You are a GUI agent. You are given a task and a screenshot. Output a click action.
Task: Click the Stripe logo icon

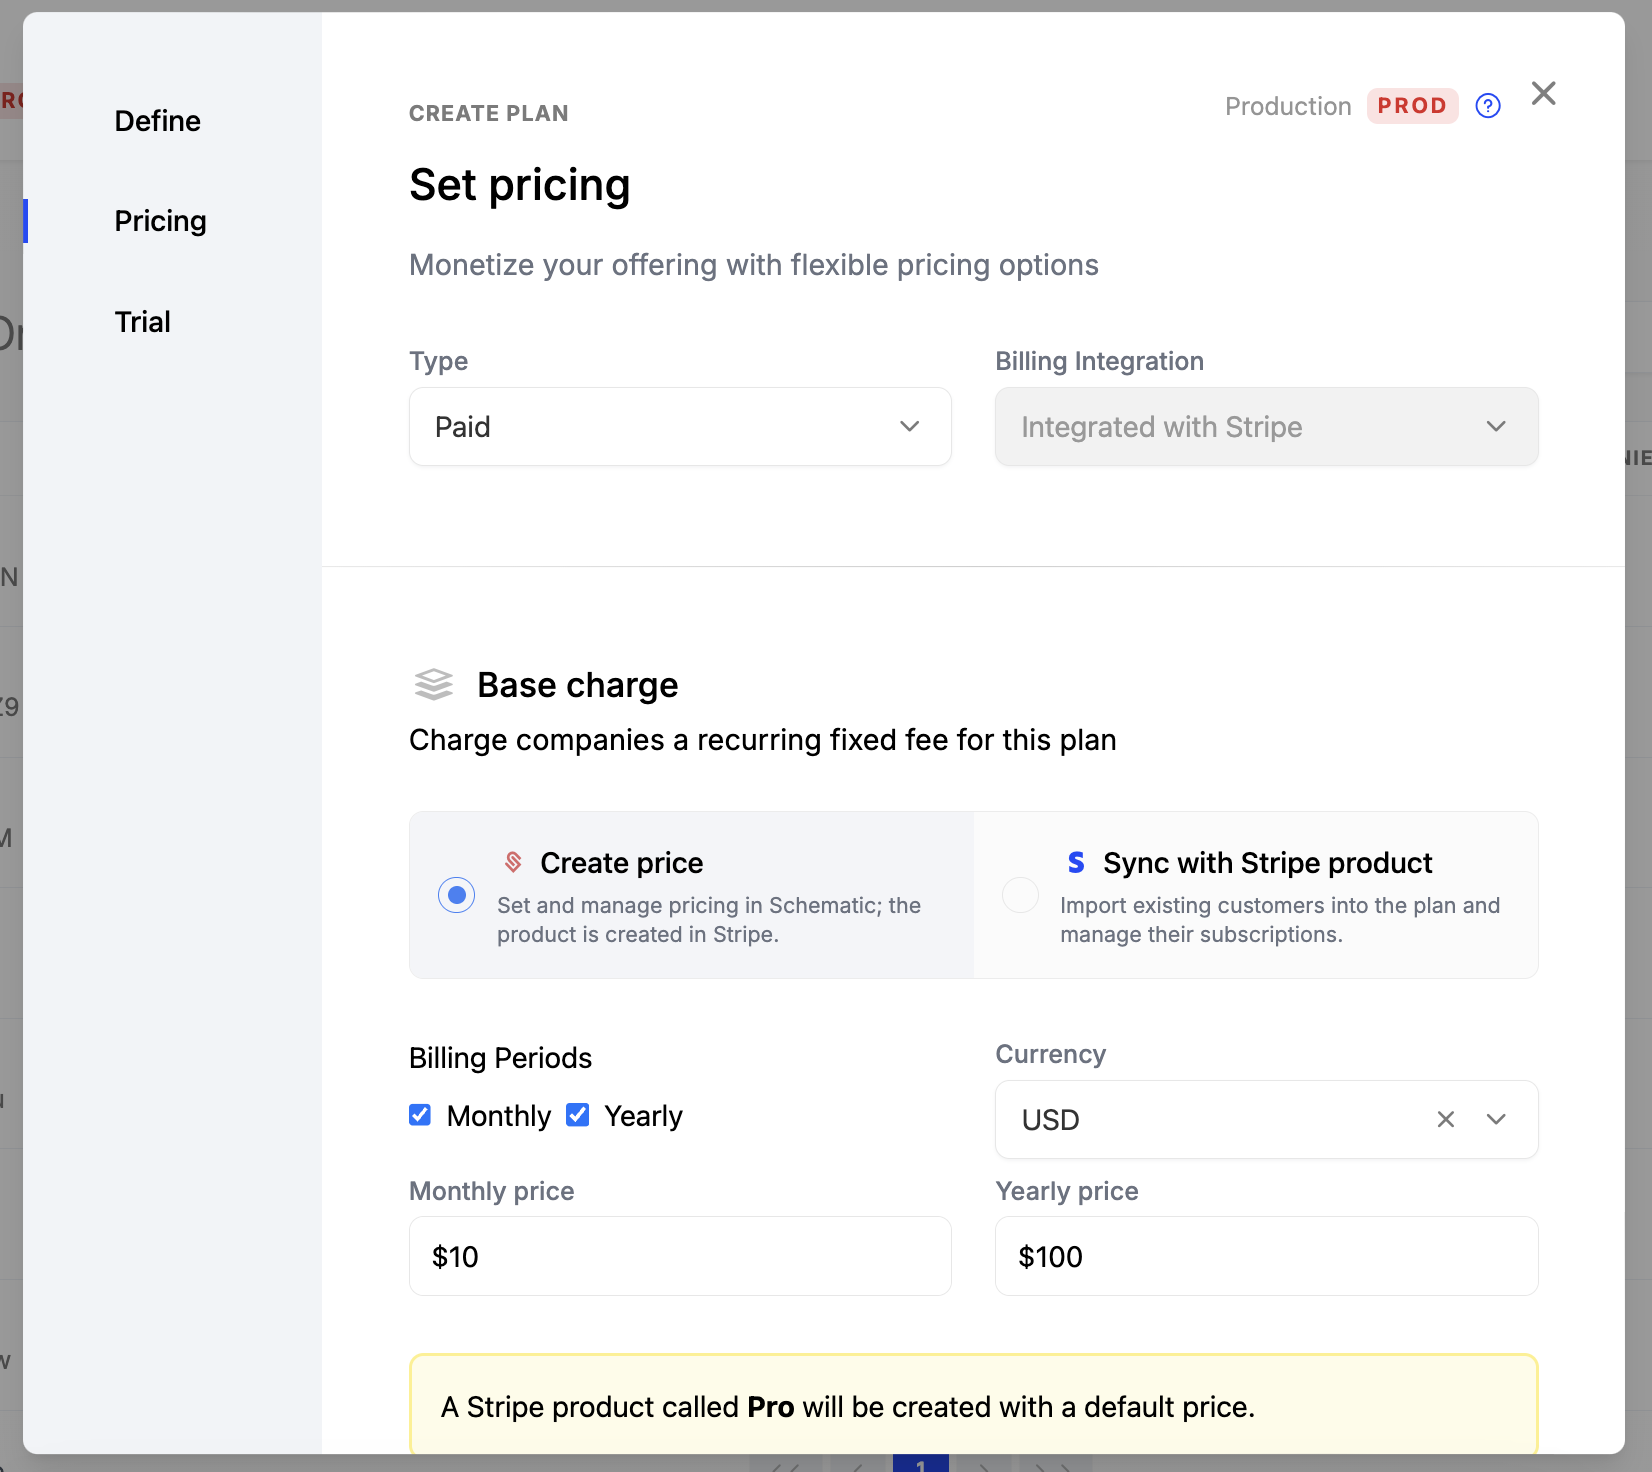1076,862
